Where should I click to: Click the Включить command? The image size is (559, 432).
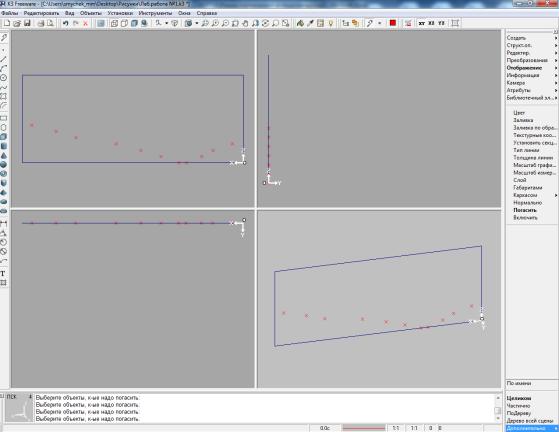(525, 217)
